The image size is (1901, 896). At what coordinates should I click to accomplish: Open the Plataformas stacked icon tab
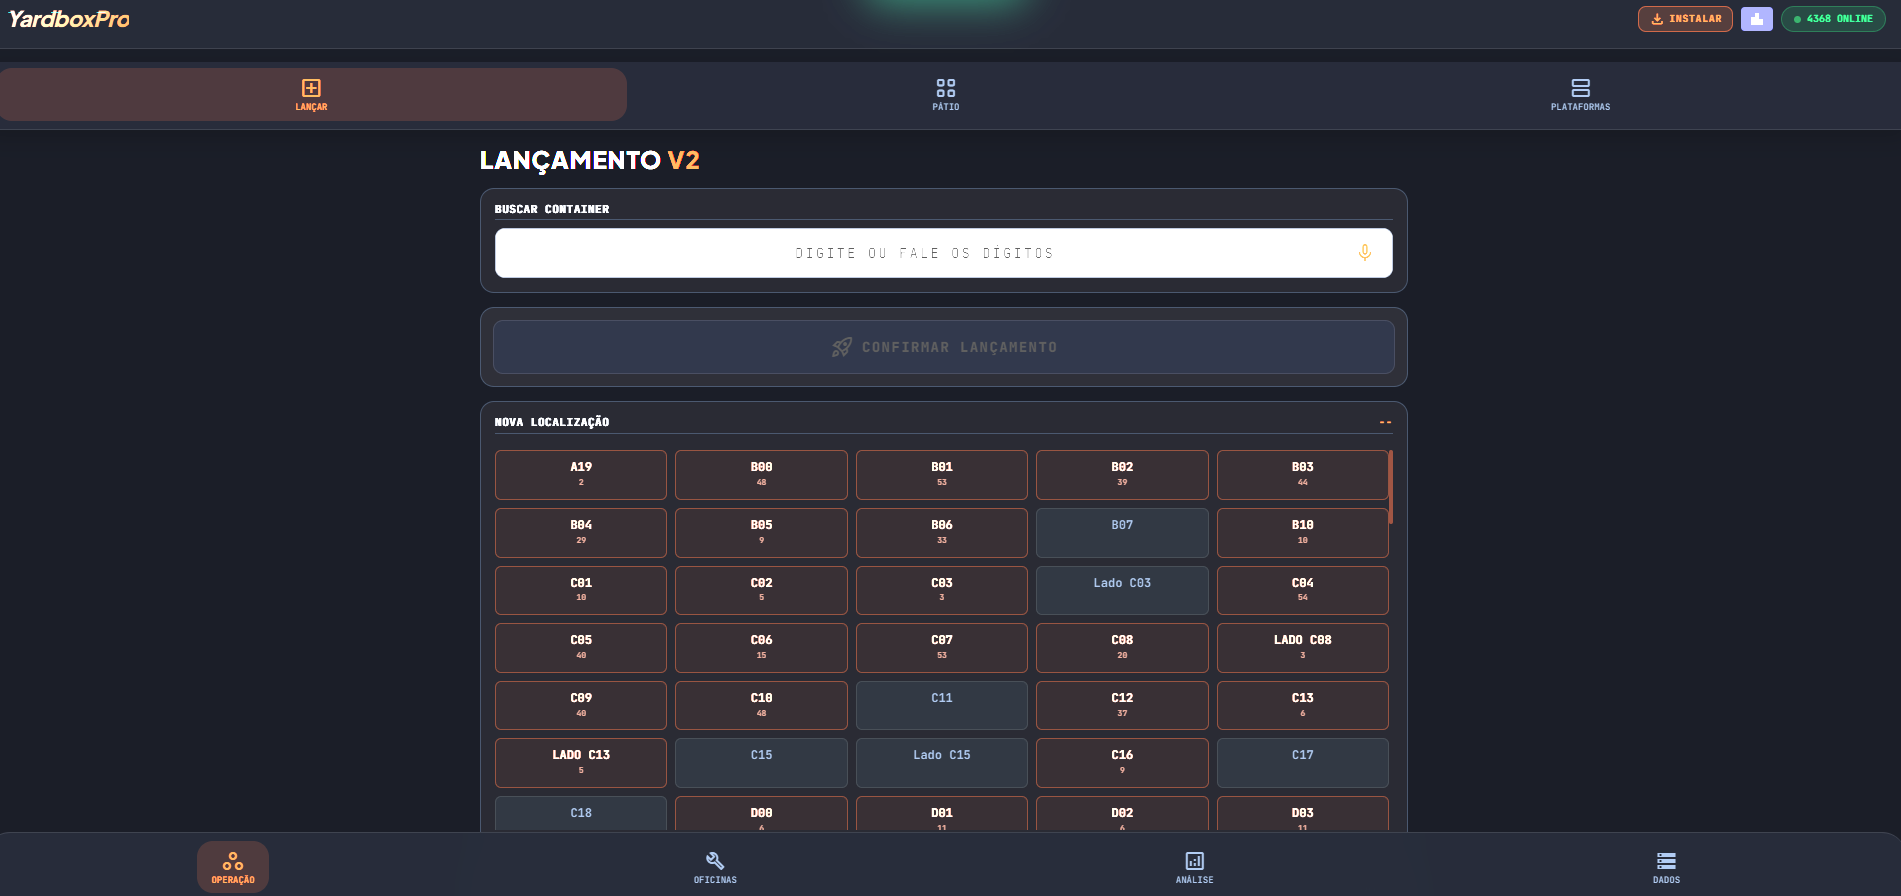pos(1580,94)
